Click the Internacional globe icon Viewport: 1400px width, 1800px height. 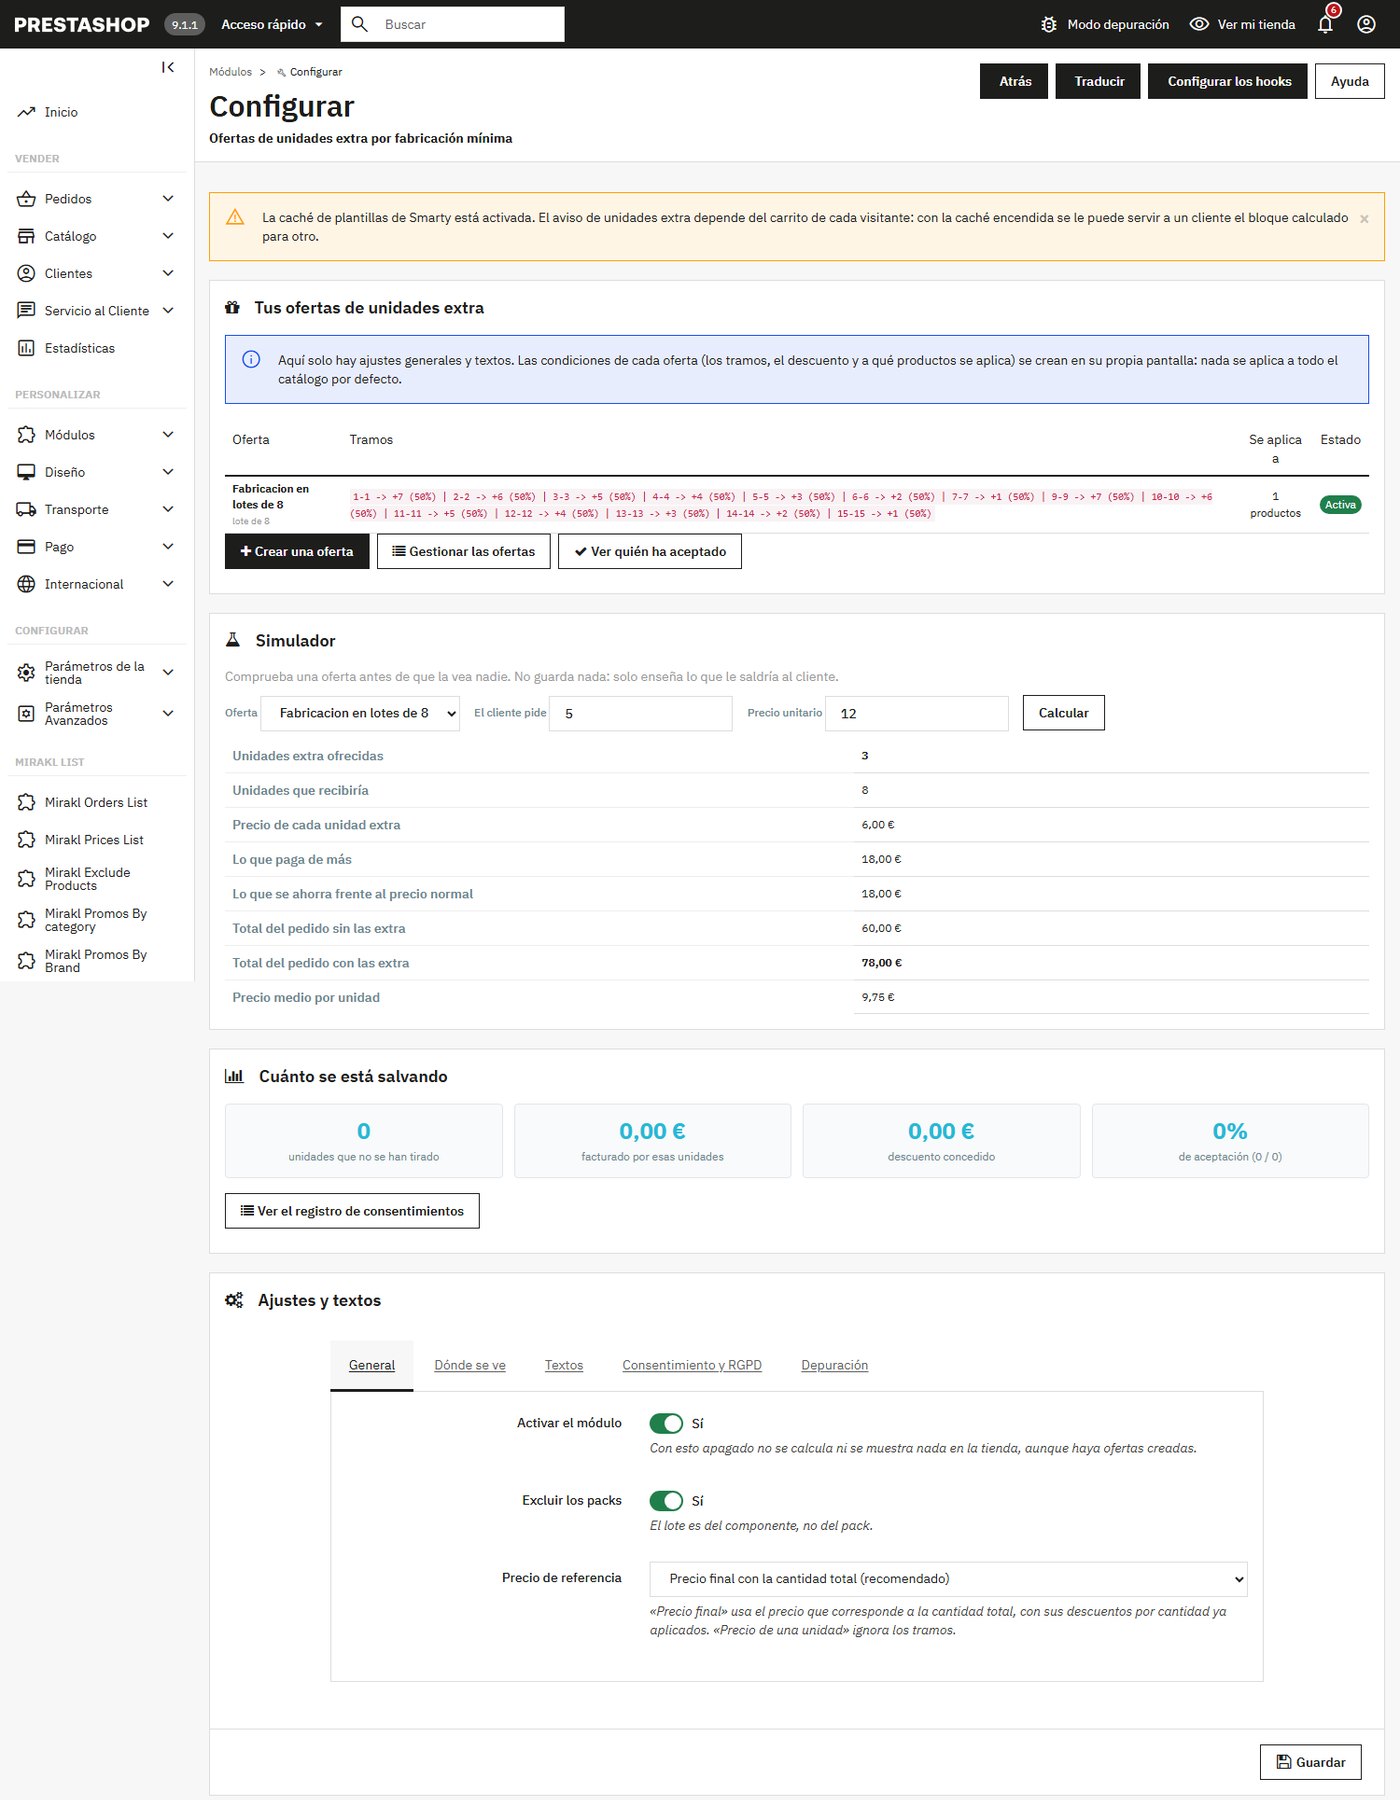click(26, 584)
